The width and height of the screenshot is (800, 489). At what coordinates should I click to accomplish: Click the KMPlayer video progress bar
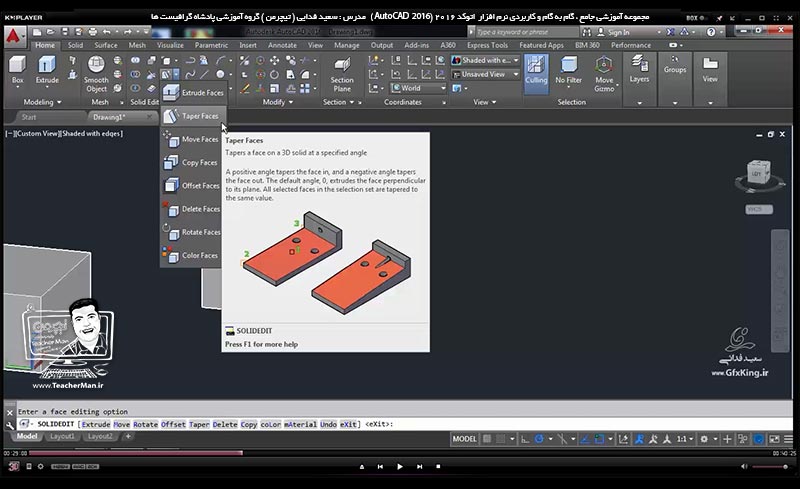(399, 453)
